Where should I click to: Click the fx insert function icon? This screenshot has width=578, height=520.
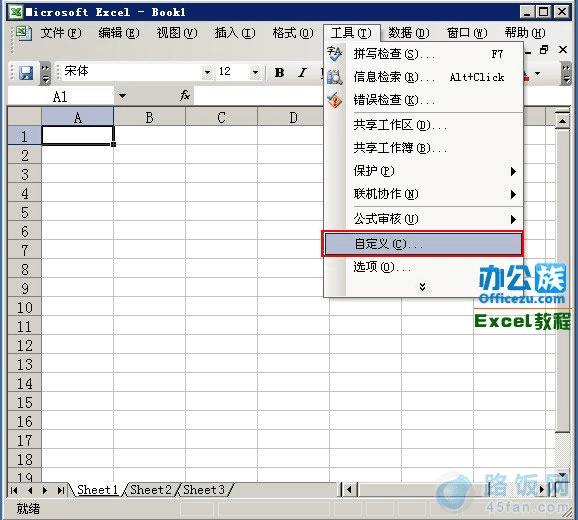[x=185, y=96]
